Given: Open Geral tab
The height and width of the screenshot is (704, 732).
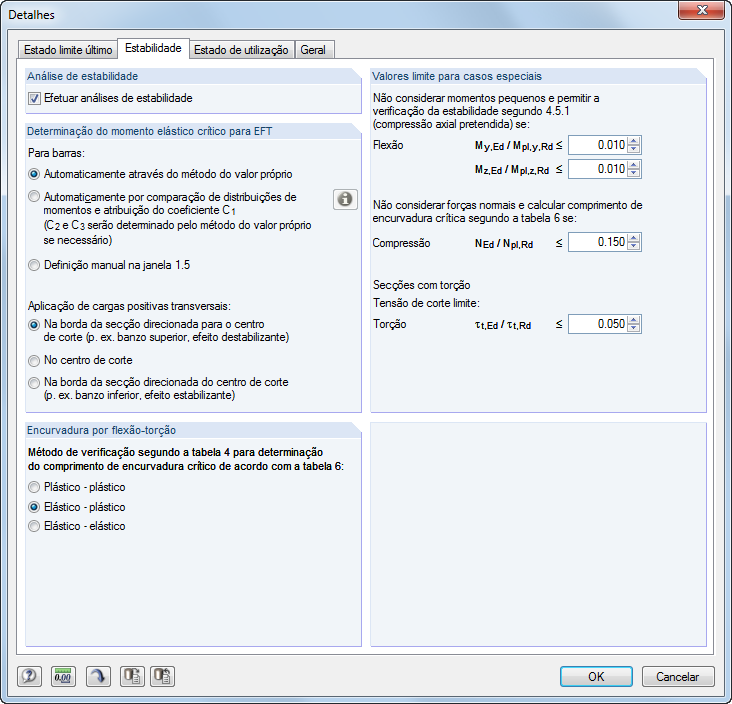Looking at the screenshot, I should coord(313,50).
